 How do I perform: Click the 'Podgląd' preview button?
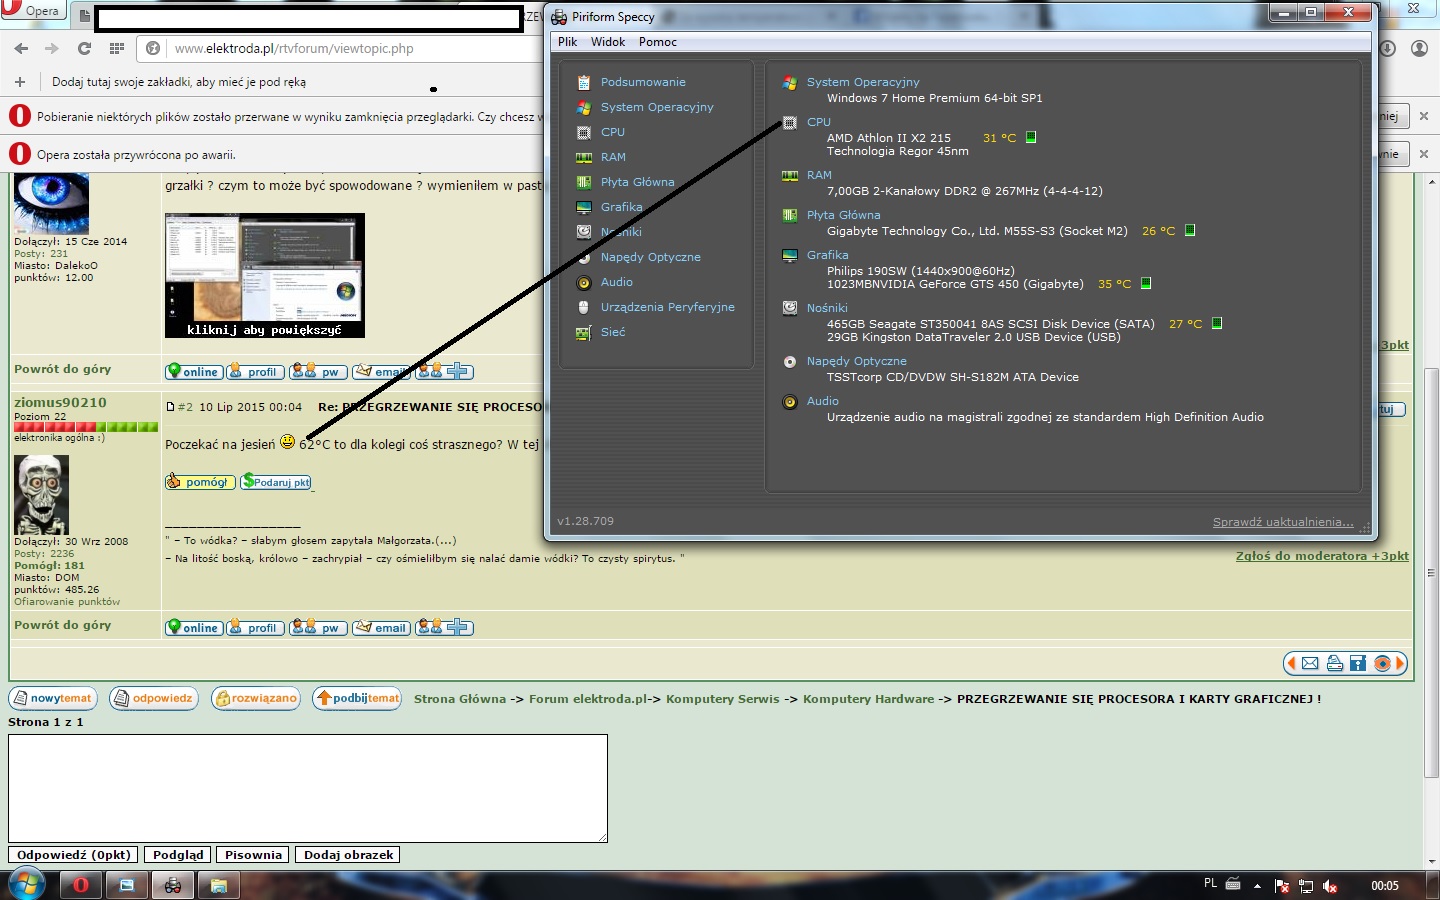(178, 855)
